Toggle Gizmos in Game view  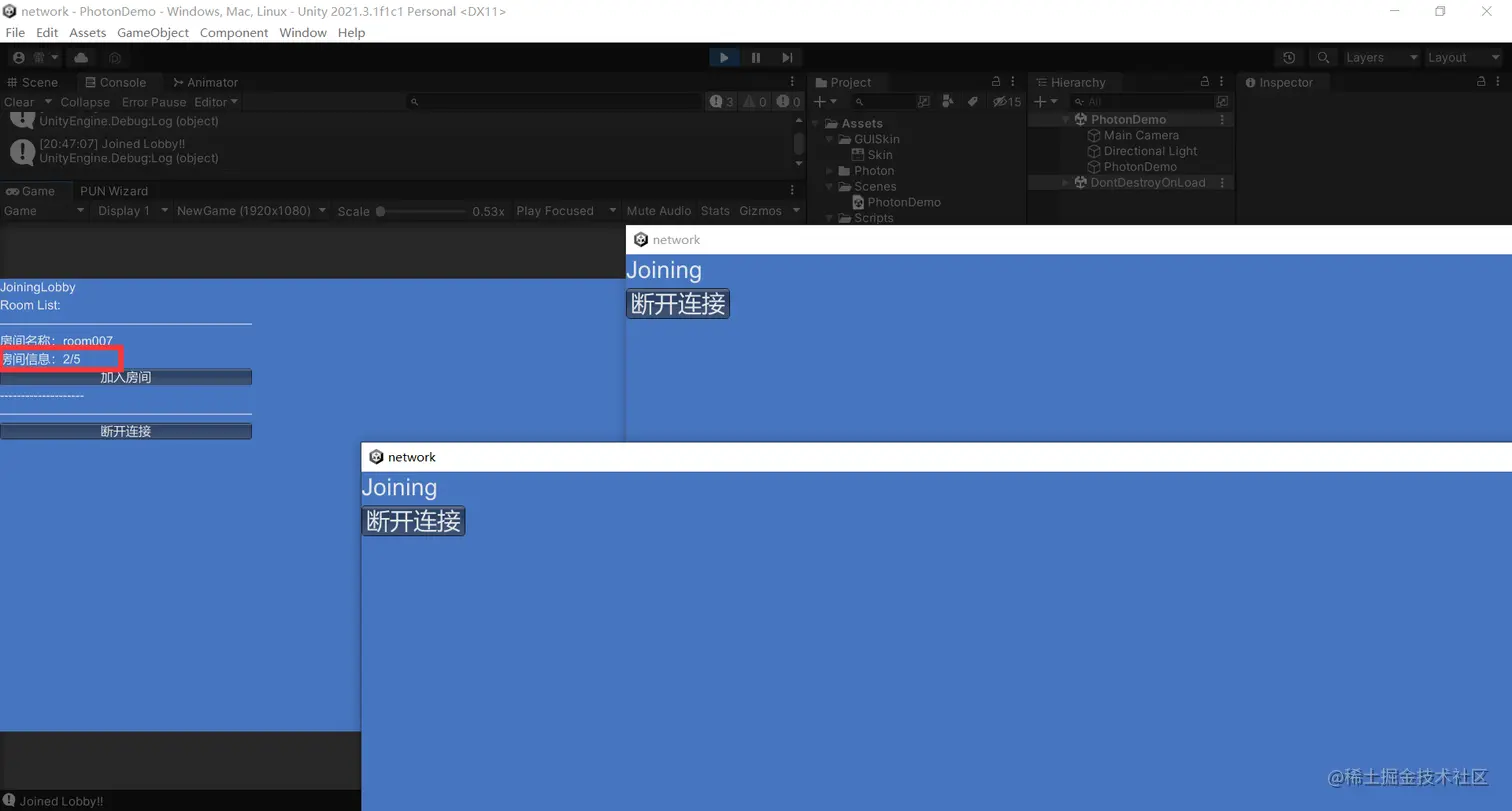760,211
